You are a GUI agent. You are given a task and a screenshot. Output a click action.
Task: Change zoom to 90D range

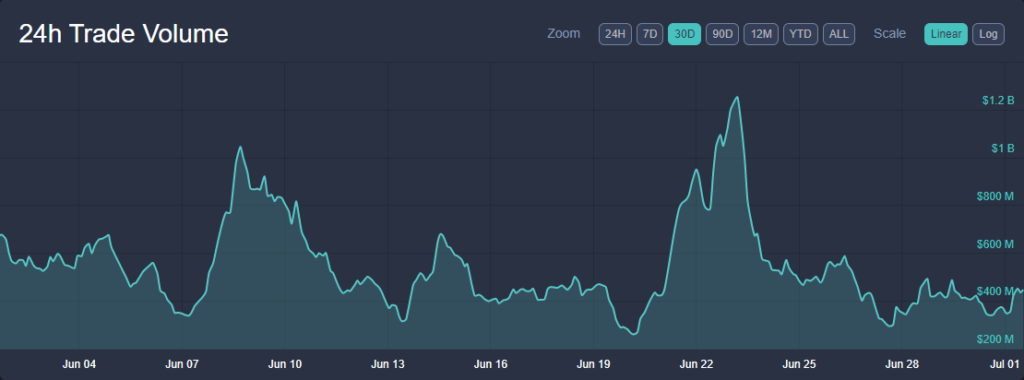pyautogui.click(x=722, y=34)
